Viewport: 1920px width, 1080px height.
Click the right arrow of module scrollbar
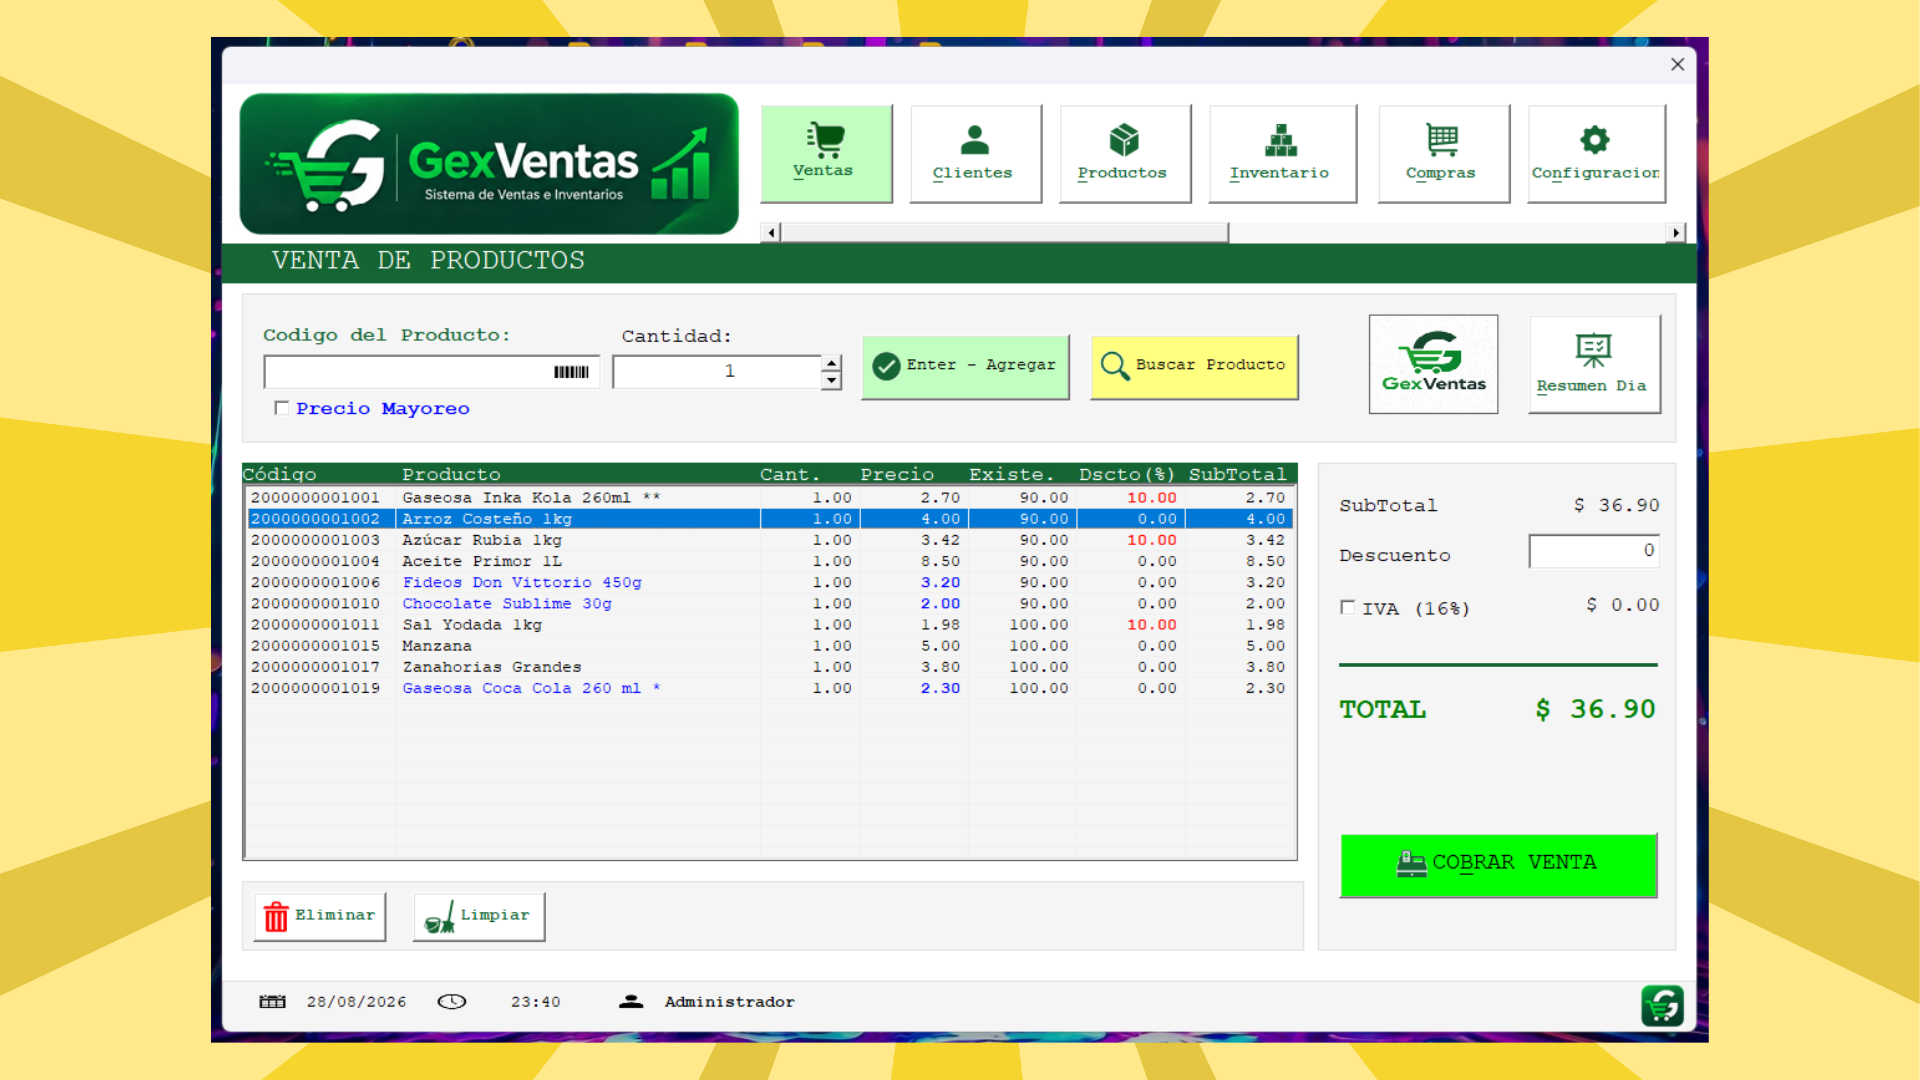coord(1676,233)
